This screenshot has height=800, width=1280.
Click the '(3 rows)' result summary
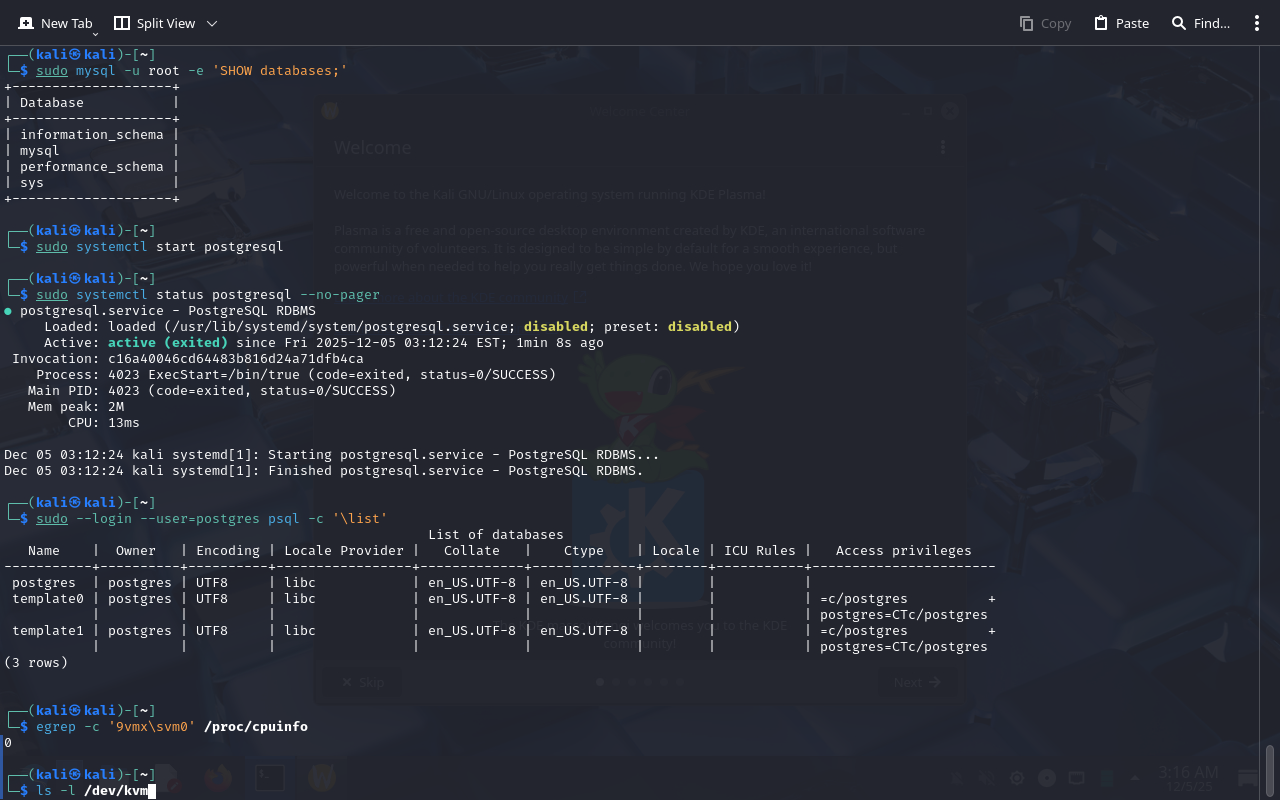pyautogui.click(x=36, y=663)
